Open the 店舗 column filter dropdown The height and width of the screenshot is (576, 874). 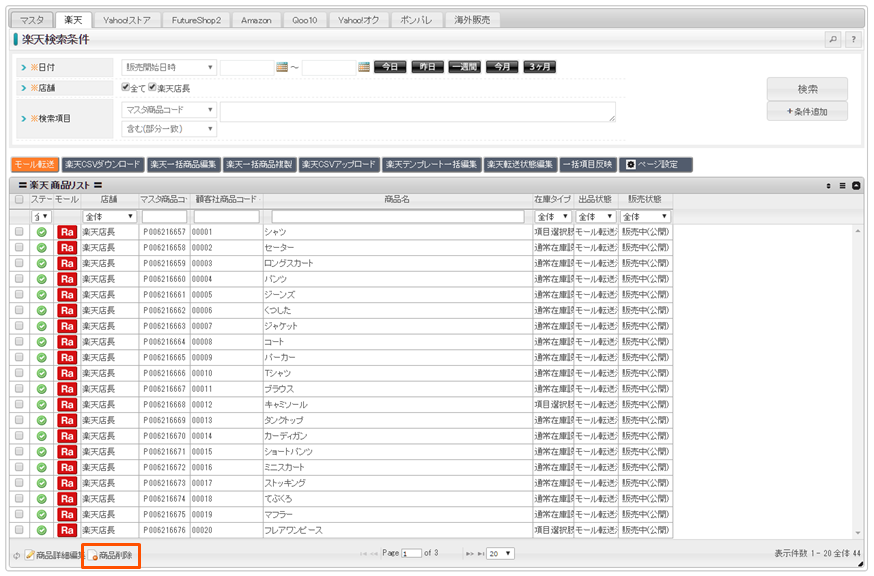click(x=109, y=216)
